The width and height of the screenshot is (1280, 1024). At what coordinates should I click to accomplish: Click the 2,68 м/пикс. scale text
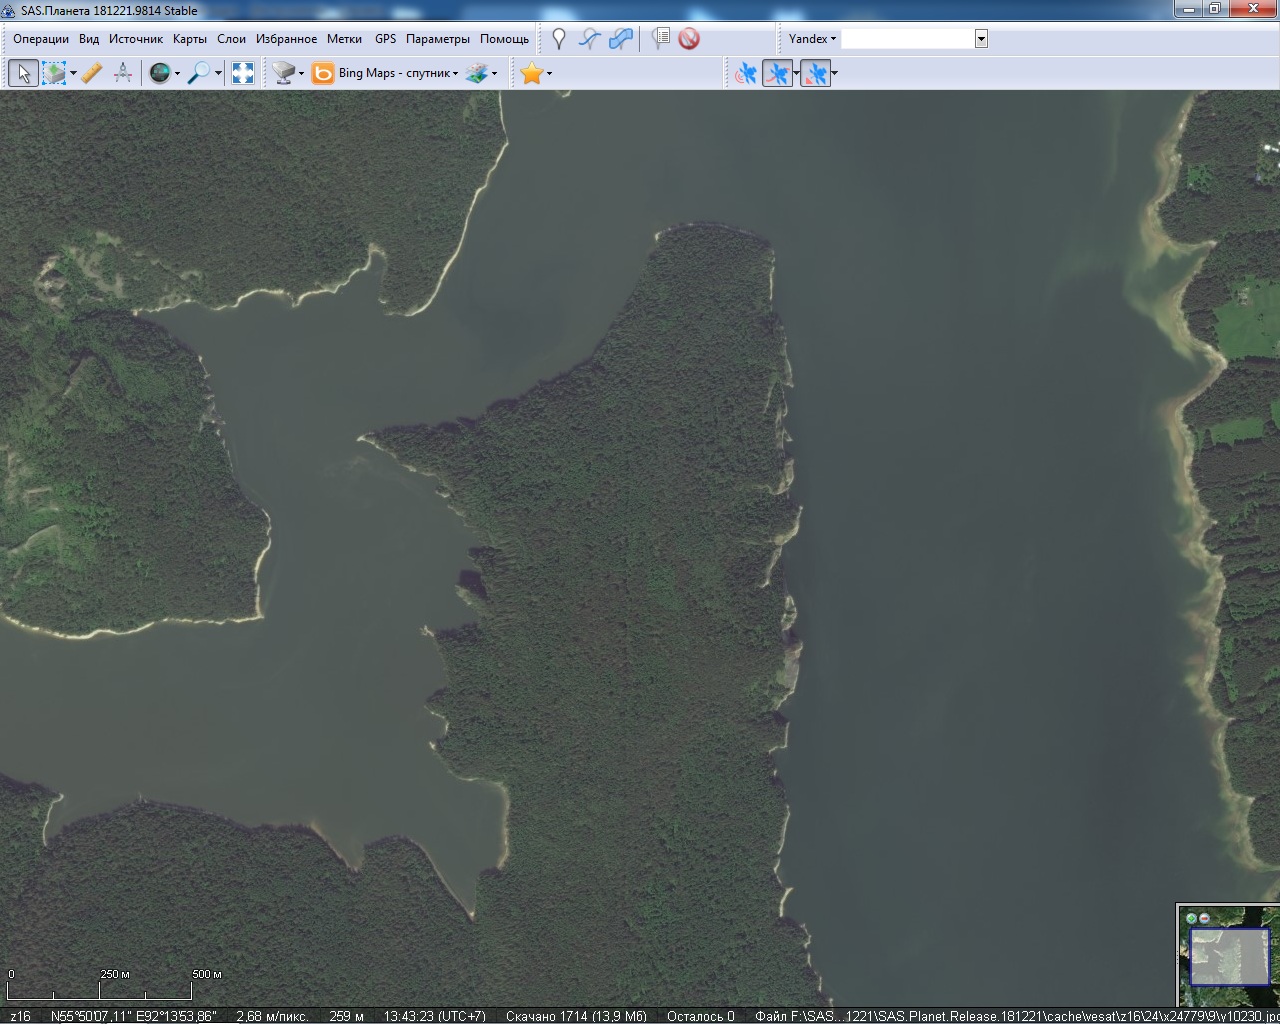point(272,1016)
